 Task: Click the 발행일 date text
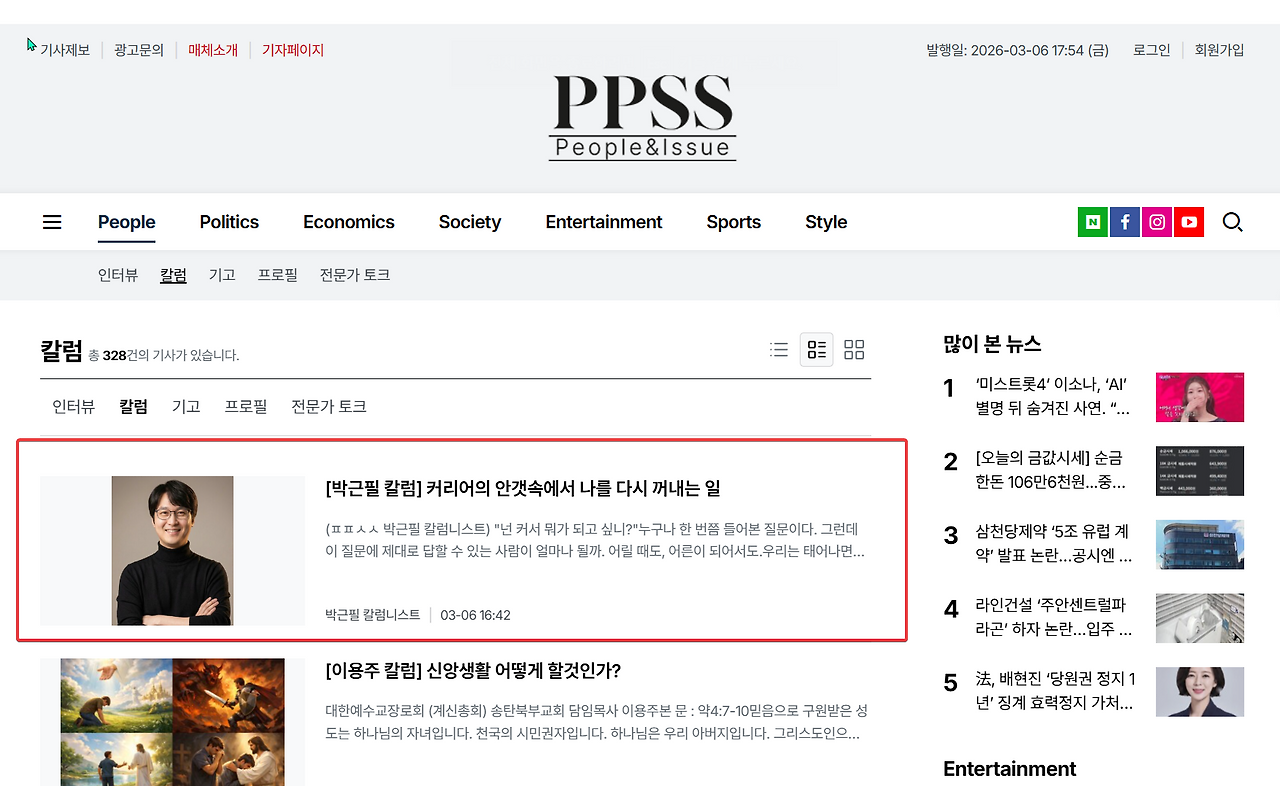(1017, 50)
